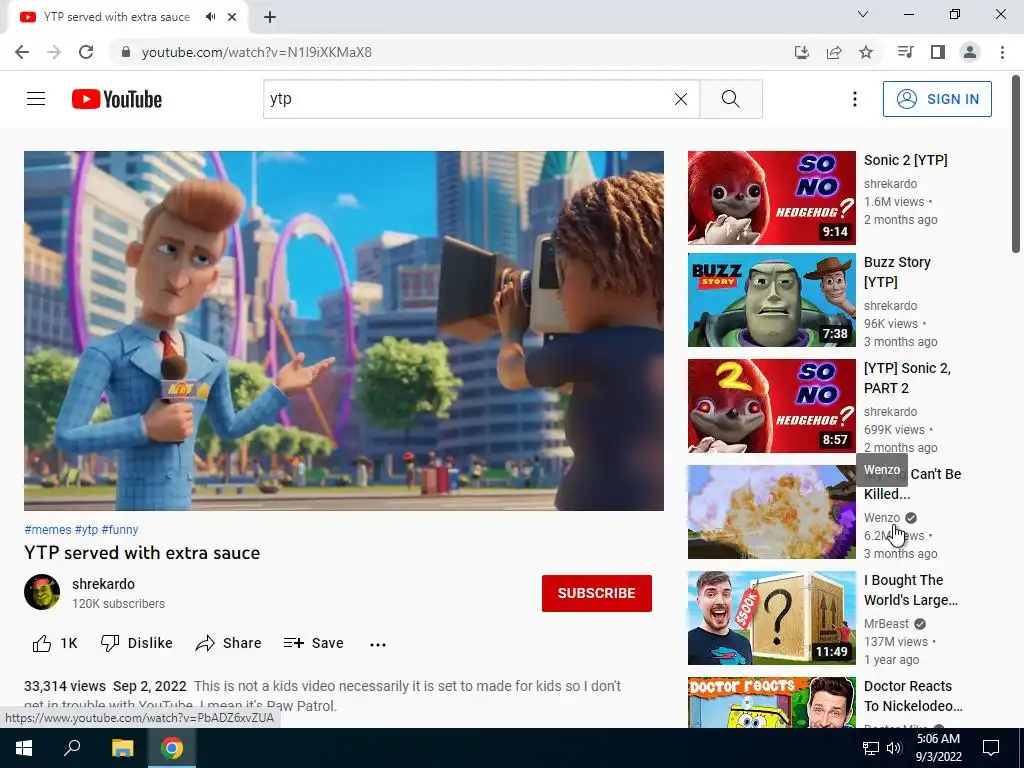
Task: Go back in browser history
Action: click(x=22, y=52)
